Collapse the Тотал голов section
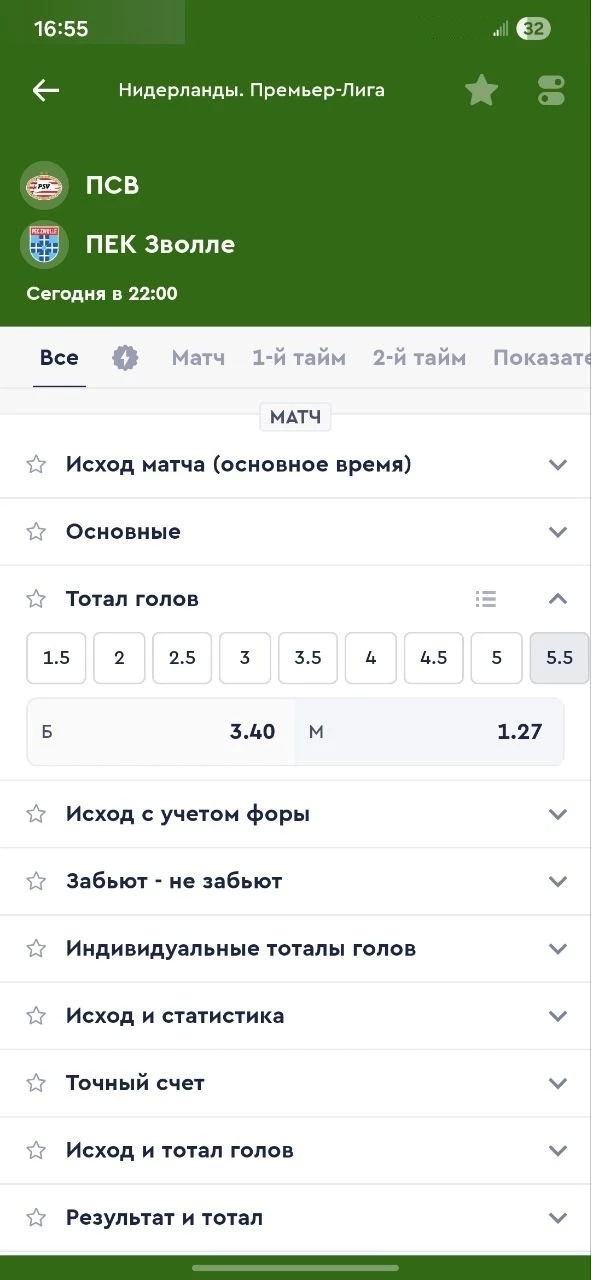This screenshot has width=591, height=1280. [558, 598]
